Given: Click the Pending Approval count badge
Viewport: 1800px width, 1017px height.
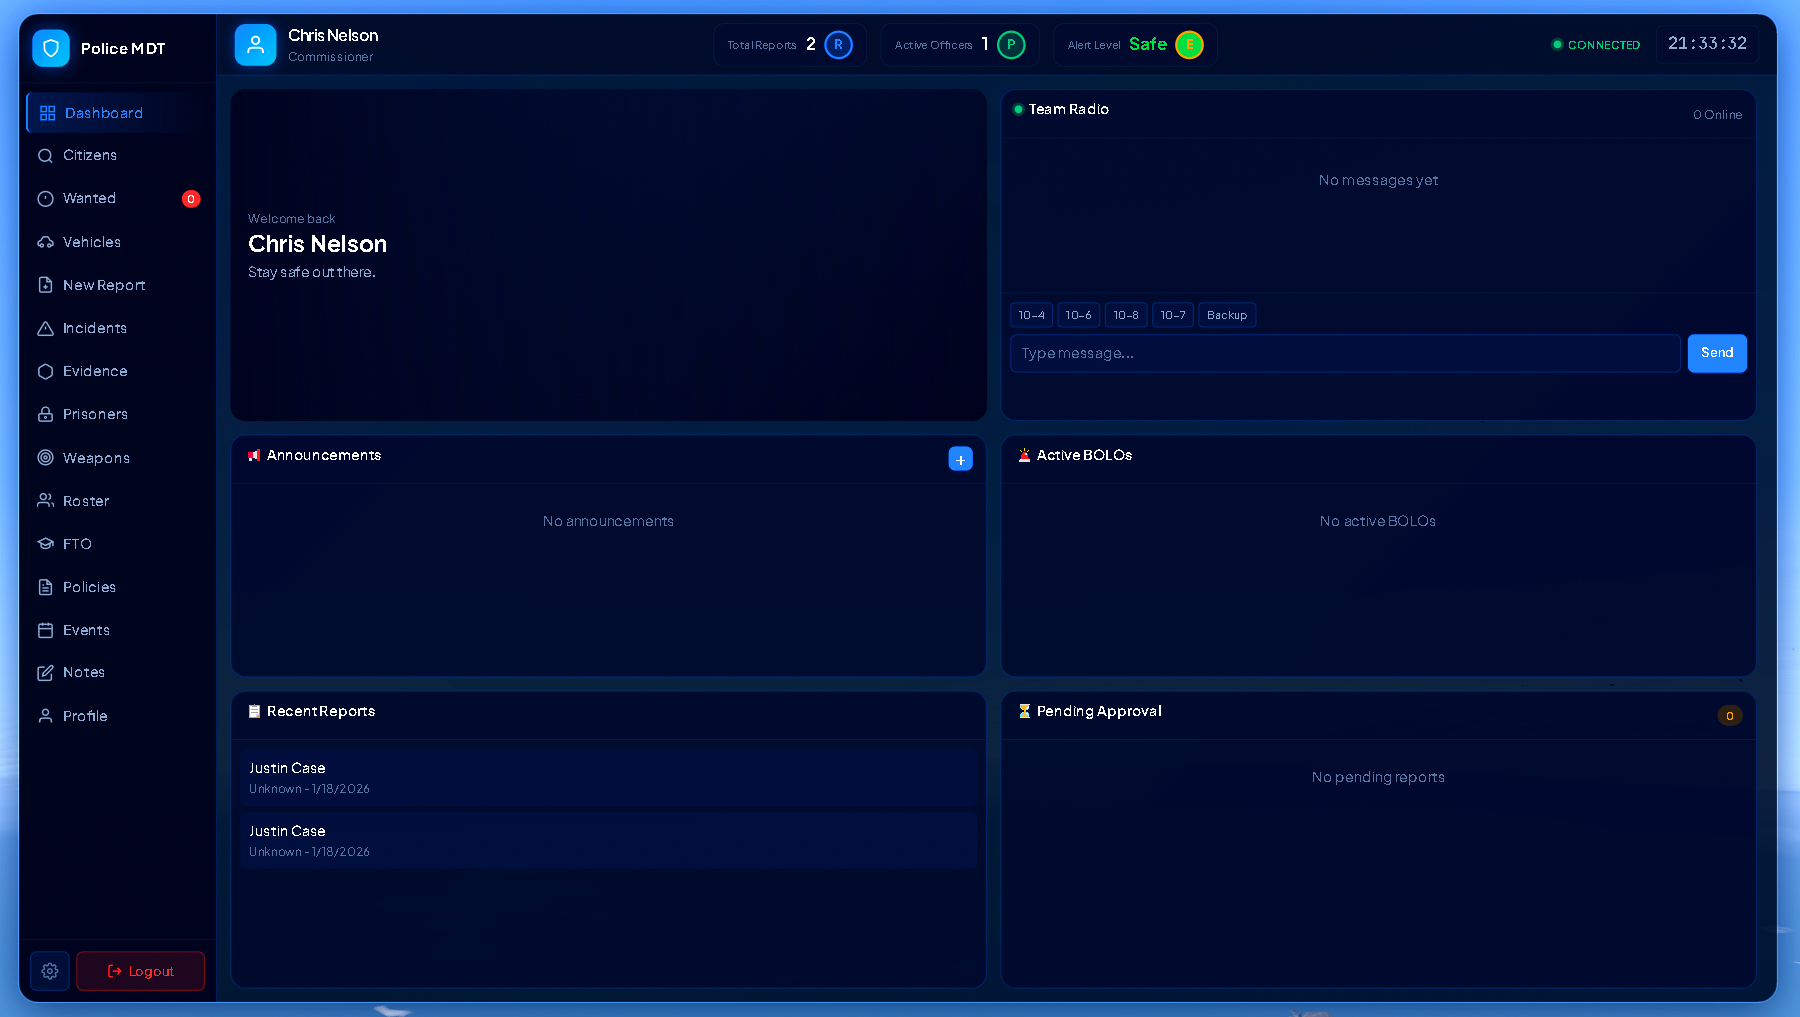Looking at the screenshot, I should click(1729, 716).
